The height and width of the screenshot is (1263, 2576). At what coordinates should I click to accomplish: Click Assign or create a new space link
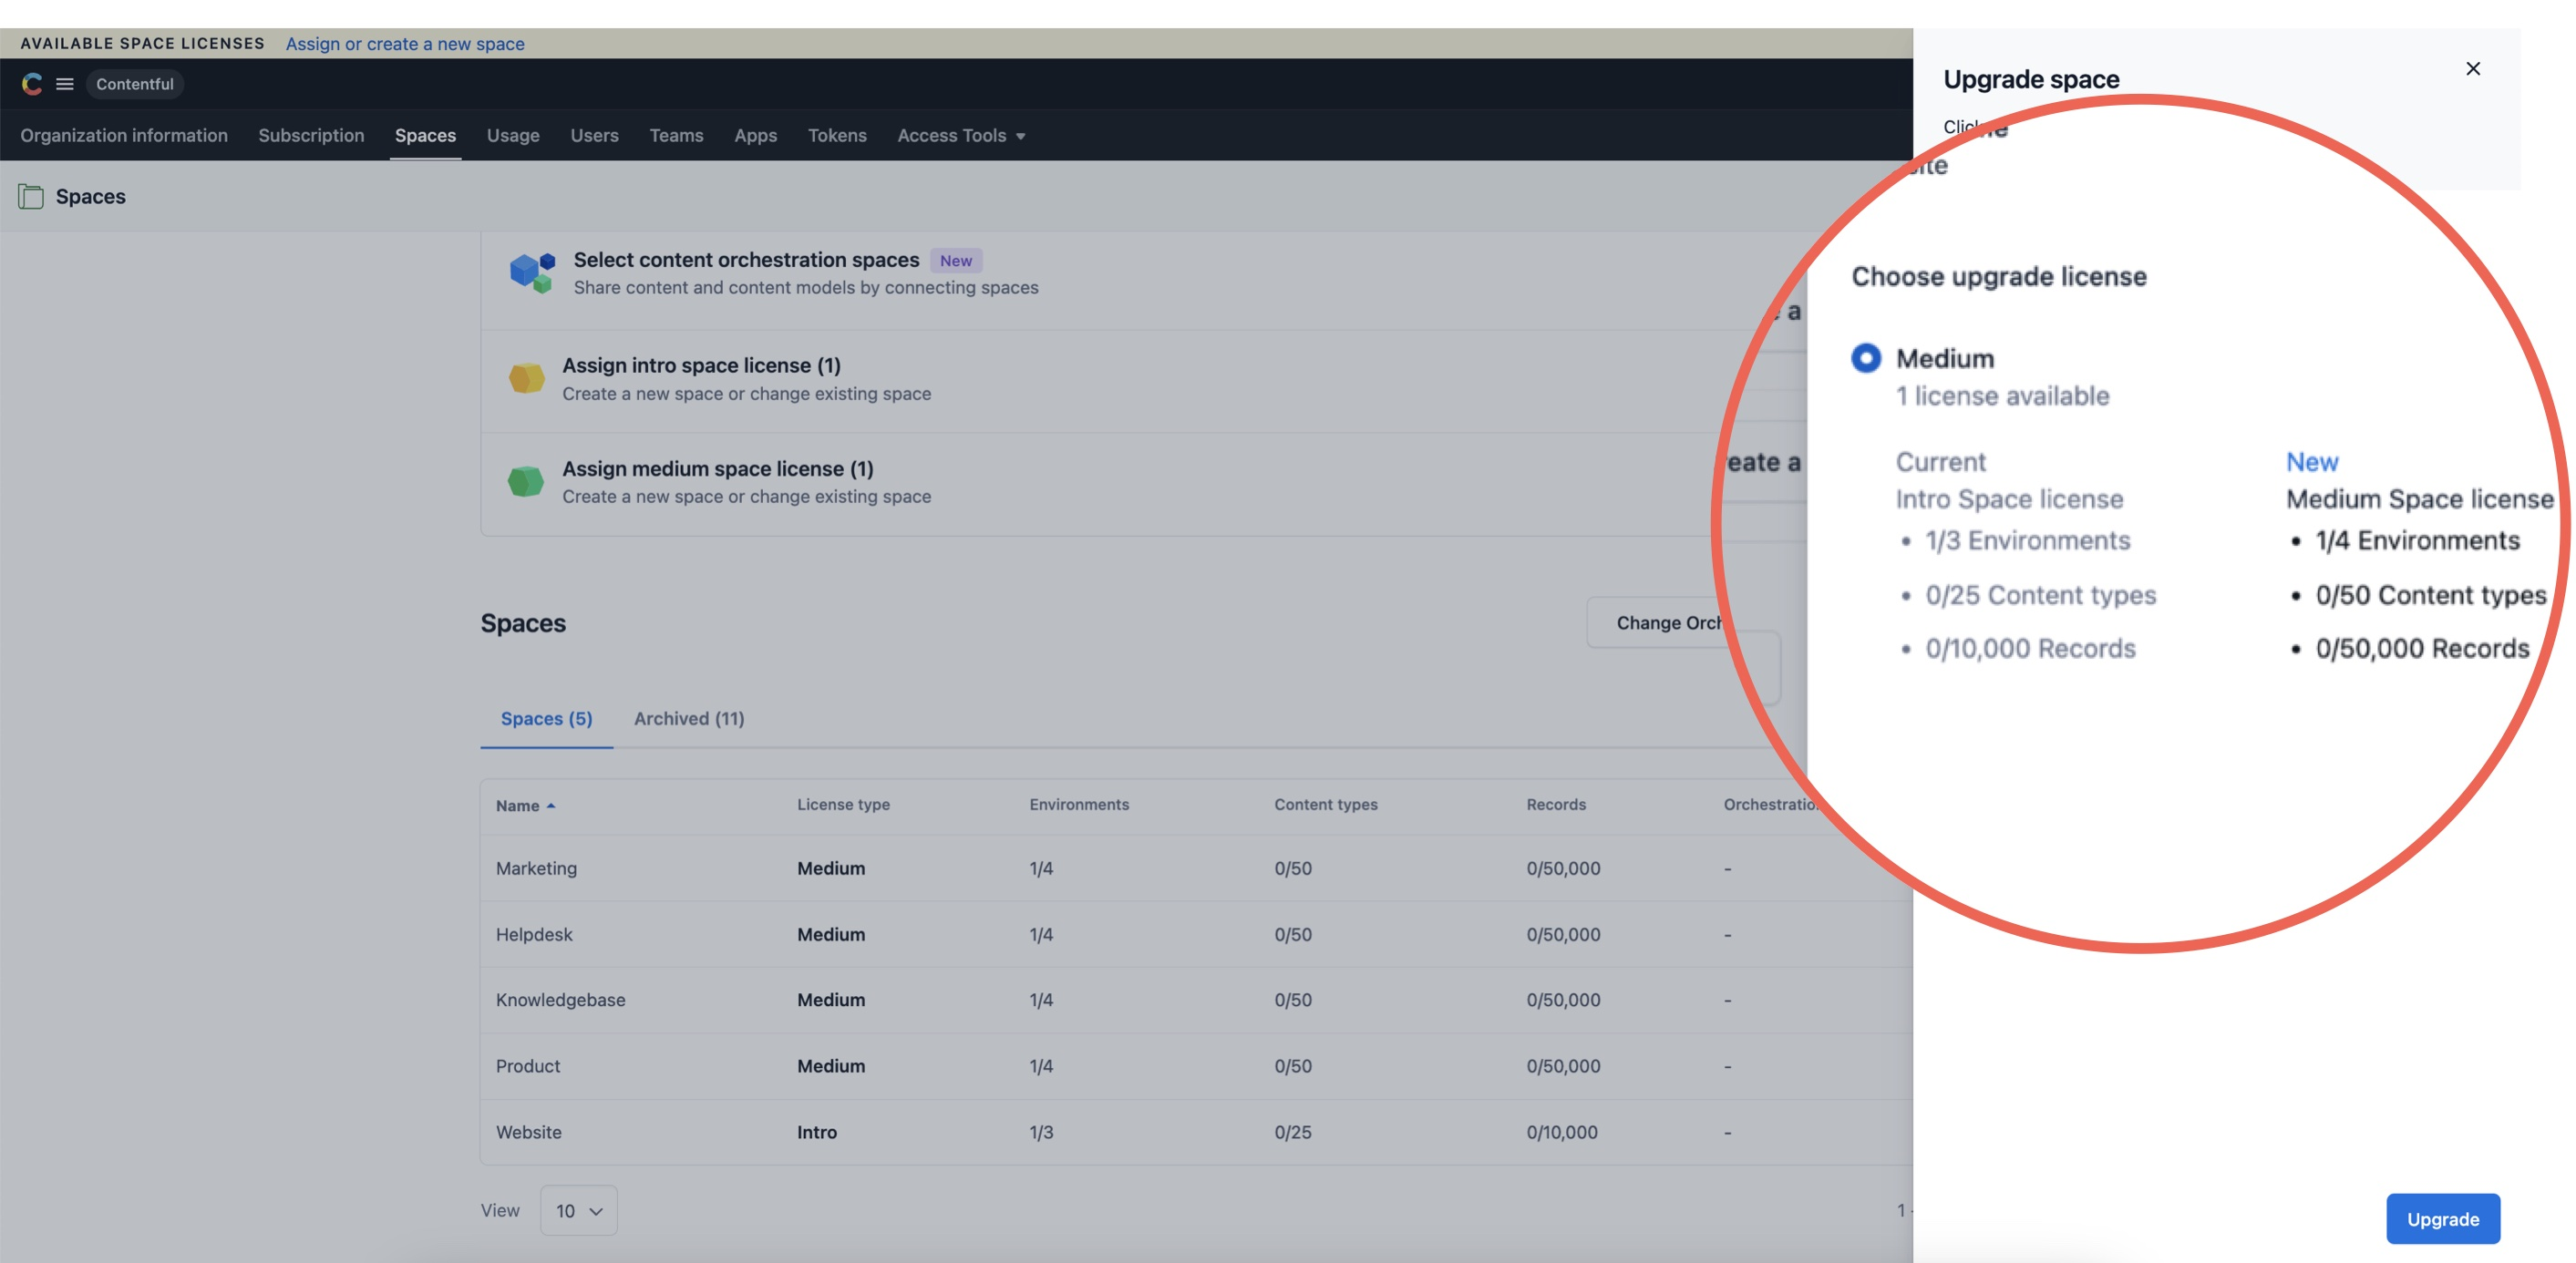[404, 43]
